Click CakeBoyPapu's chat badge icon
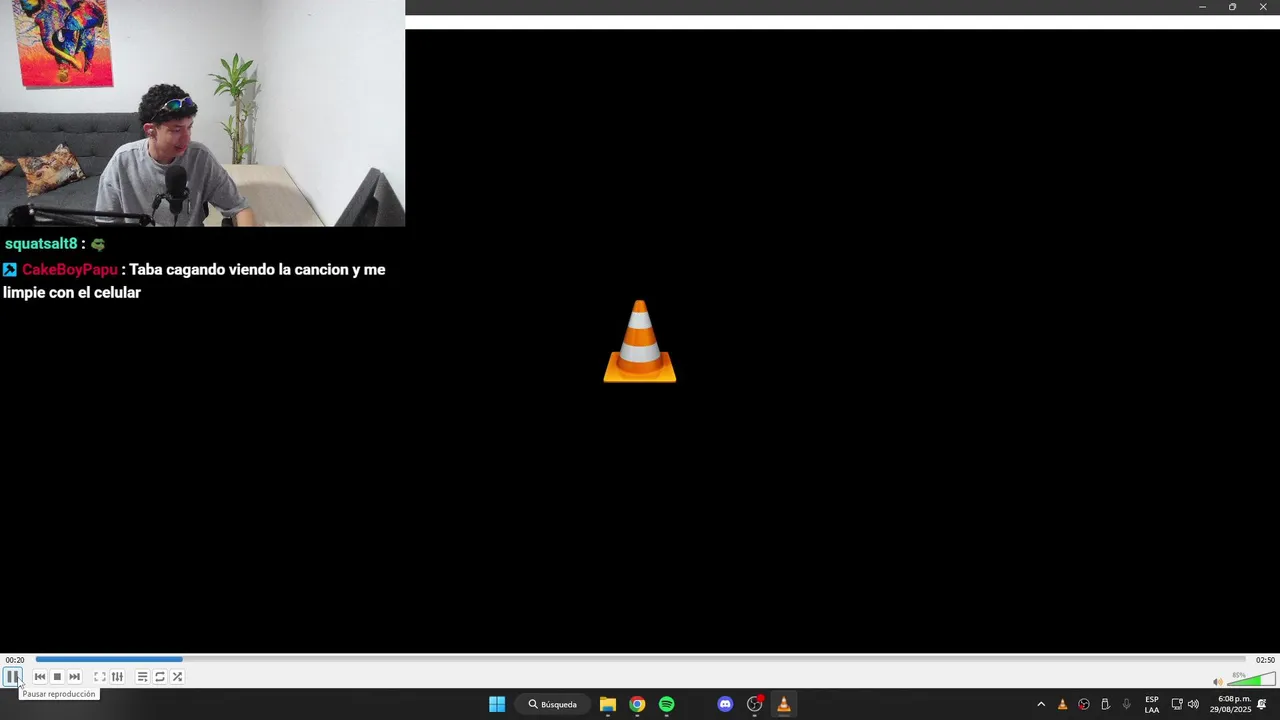 [x=10, y=270]
